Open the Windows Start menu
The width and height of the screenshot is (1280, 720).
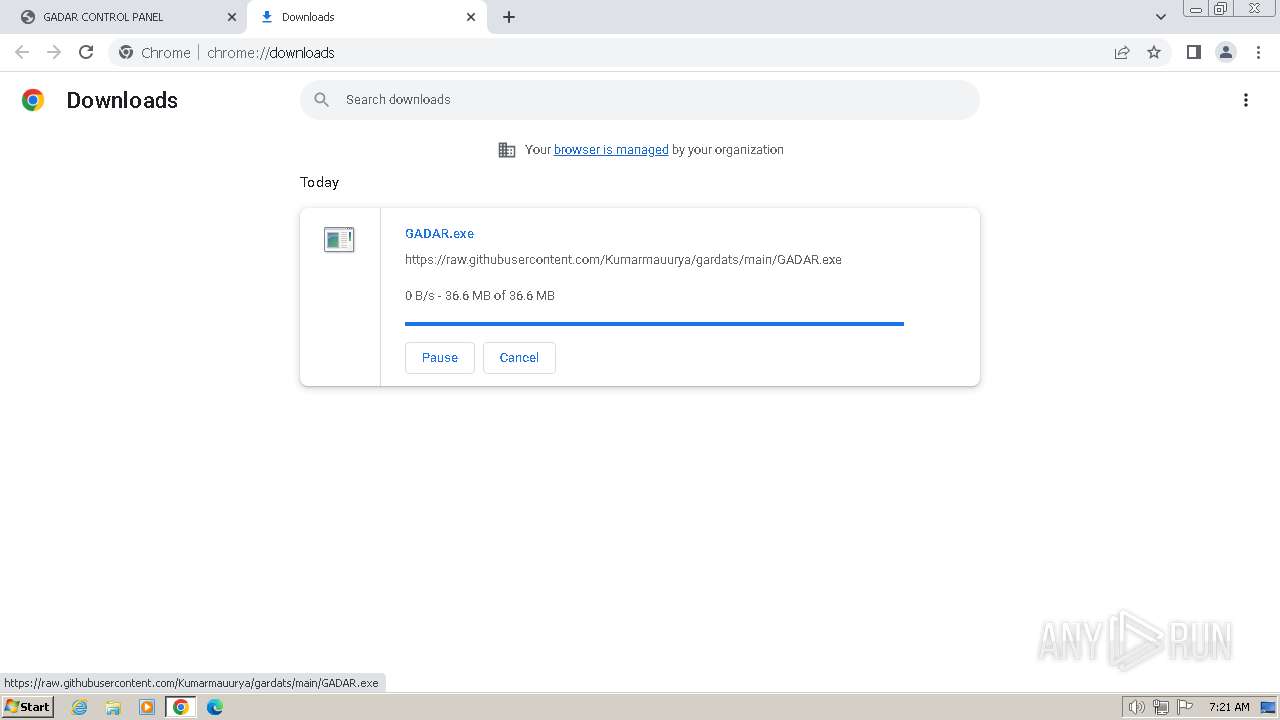(28, 707)
